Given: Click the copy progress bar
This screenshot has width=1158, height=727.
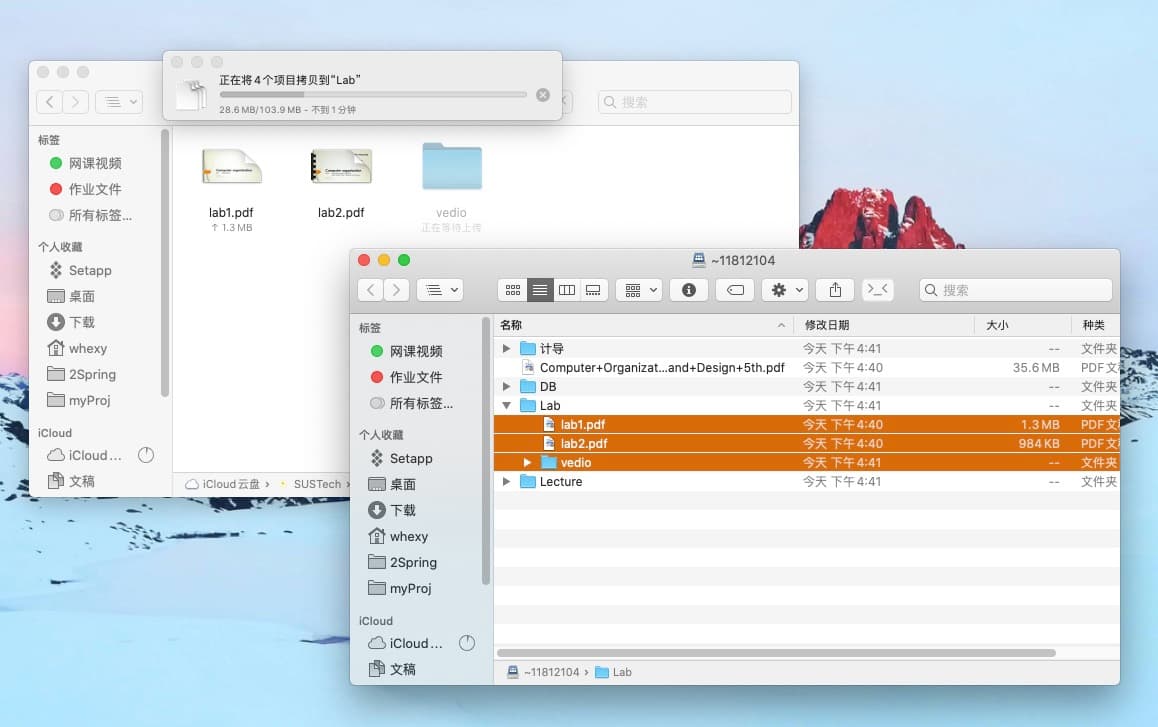Looking at the screenshot, I should (x=372, y=95).
